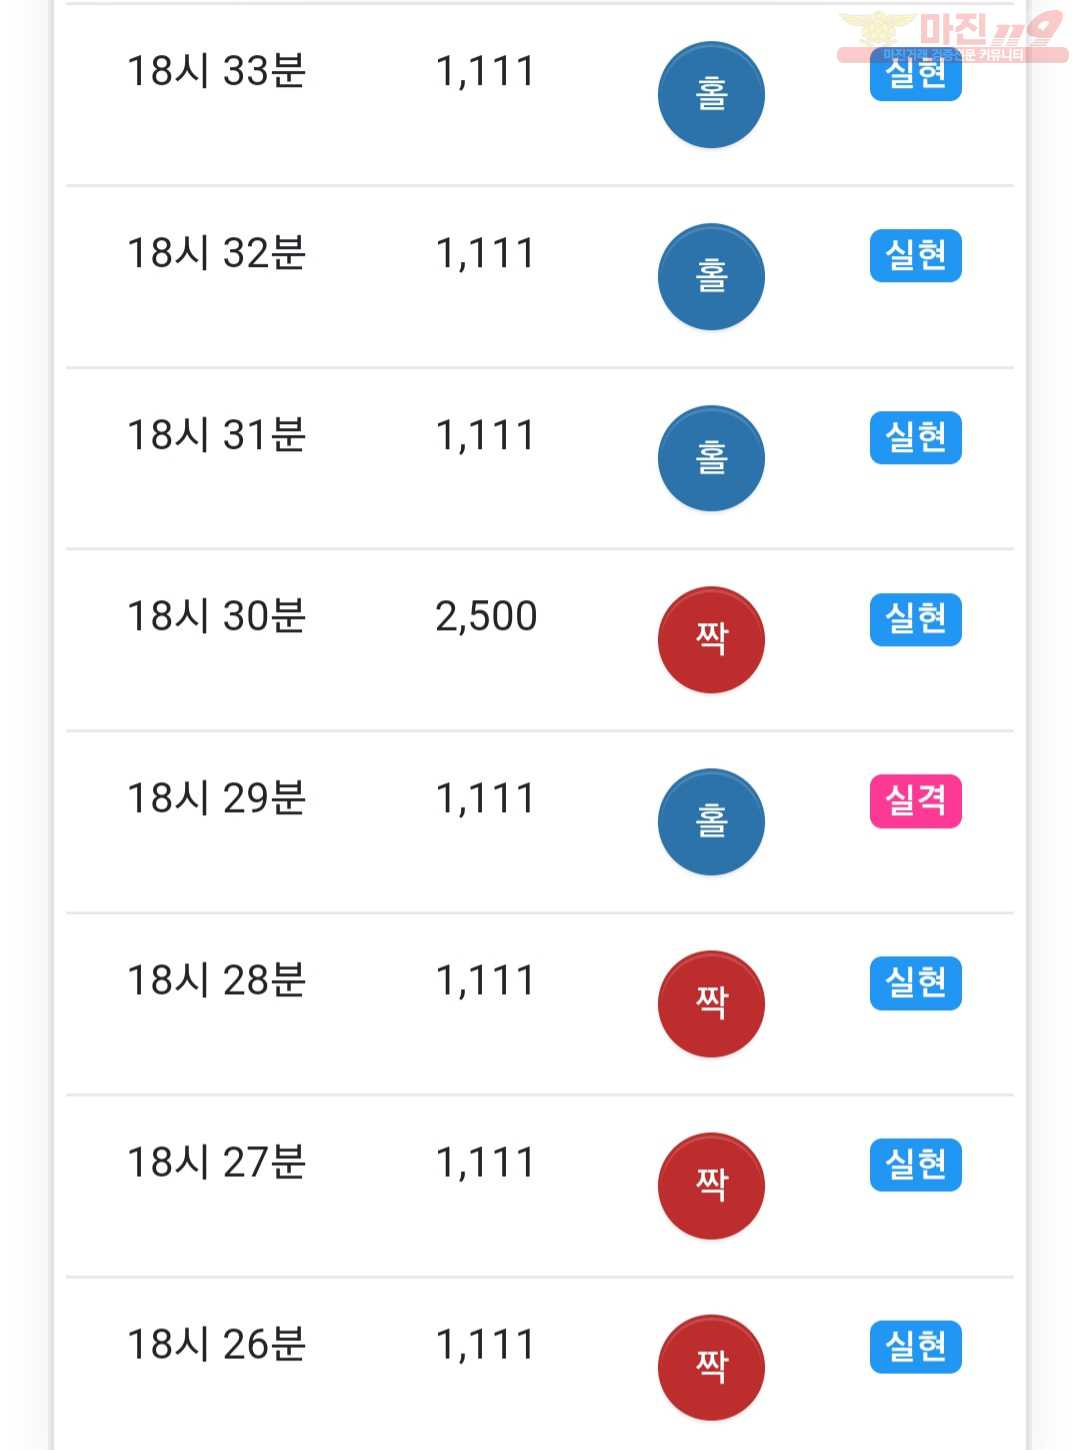The height and width of the screenshot is (1450, 1080).
Task: Click the blue 홀 circle for 18시 32분
Action: tap(711, 277)
